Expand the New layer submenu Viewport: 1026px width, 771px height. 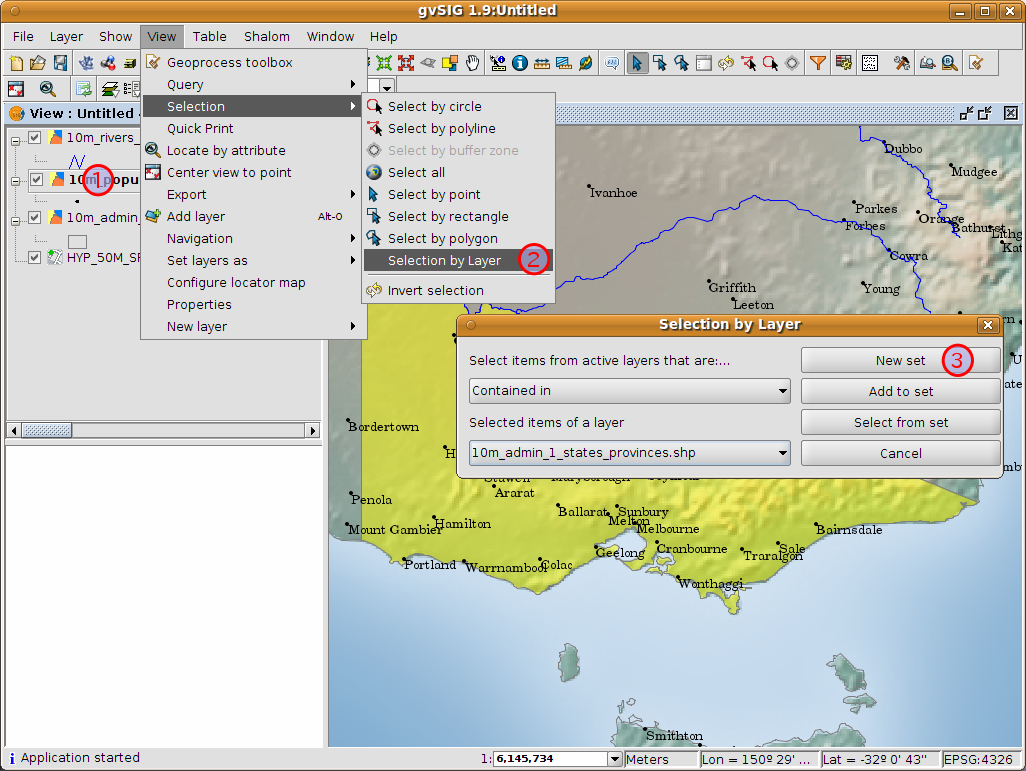(x=254, y=327)
